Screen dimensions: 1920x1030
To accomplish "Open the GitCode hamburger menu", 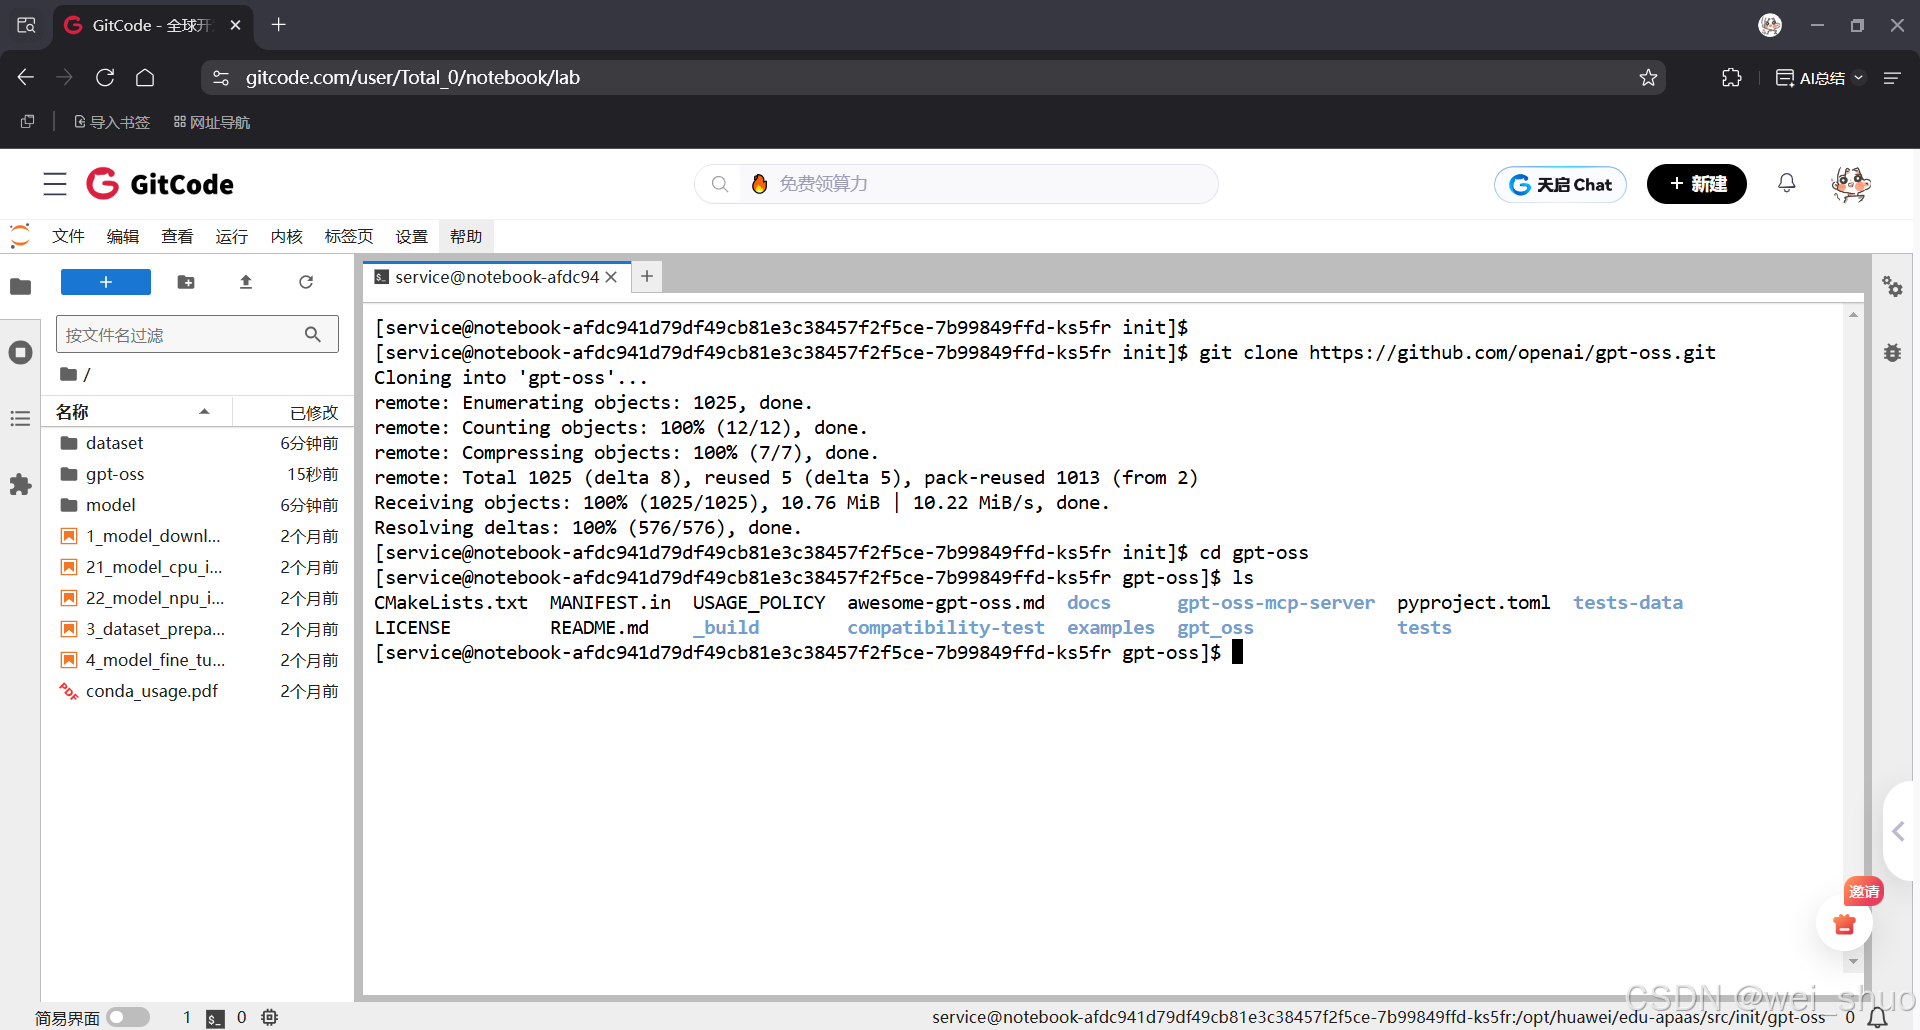I will click(55, 184).
